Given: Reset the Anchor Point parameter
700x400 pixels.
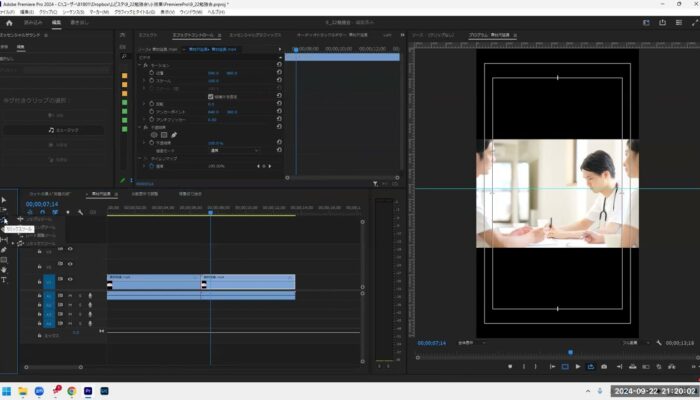Looking at the screenshot, I should pyautogui.click(x=279, y=111).
